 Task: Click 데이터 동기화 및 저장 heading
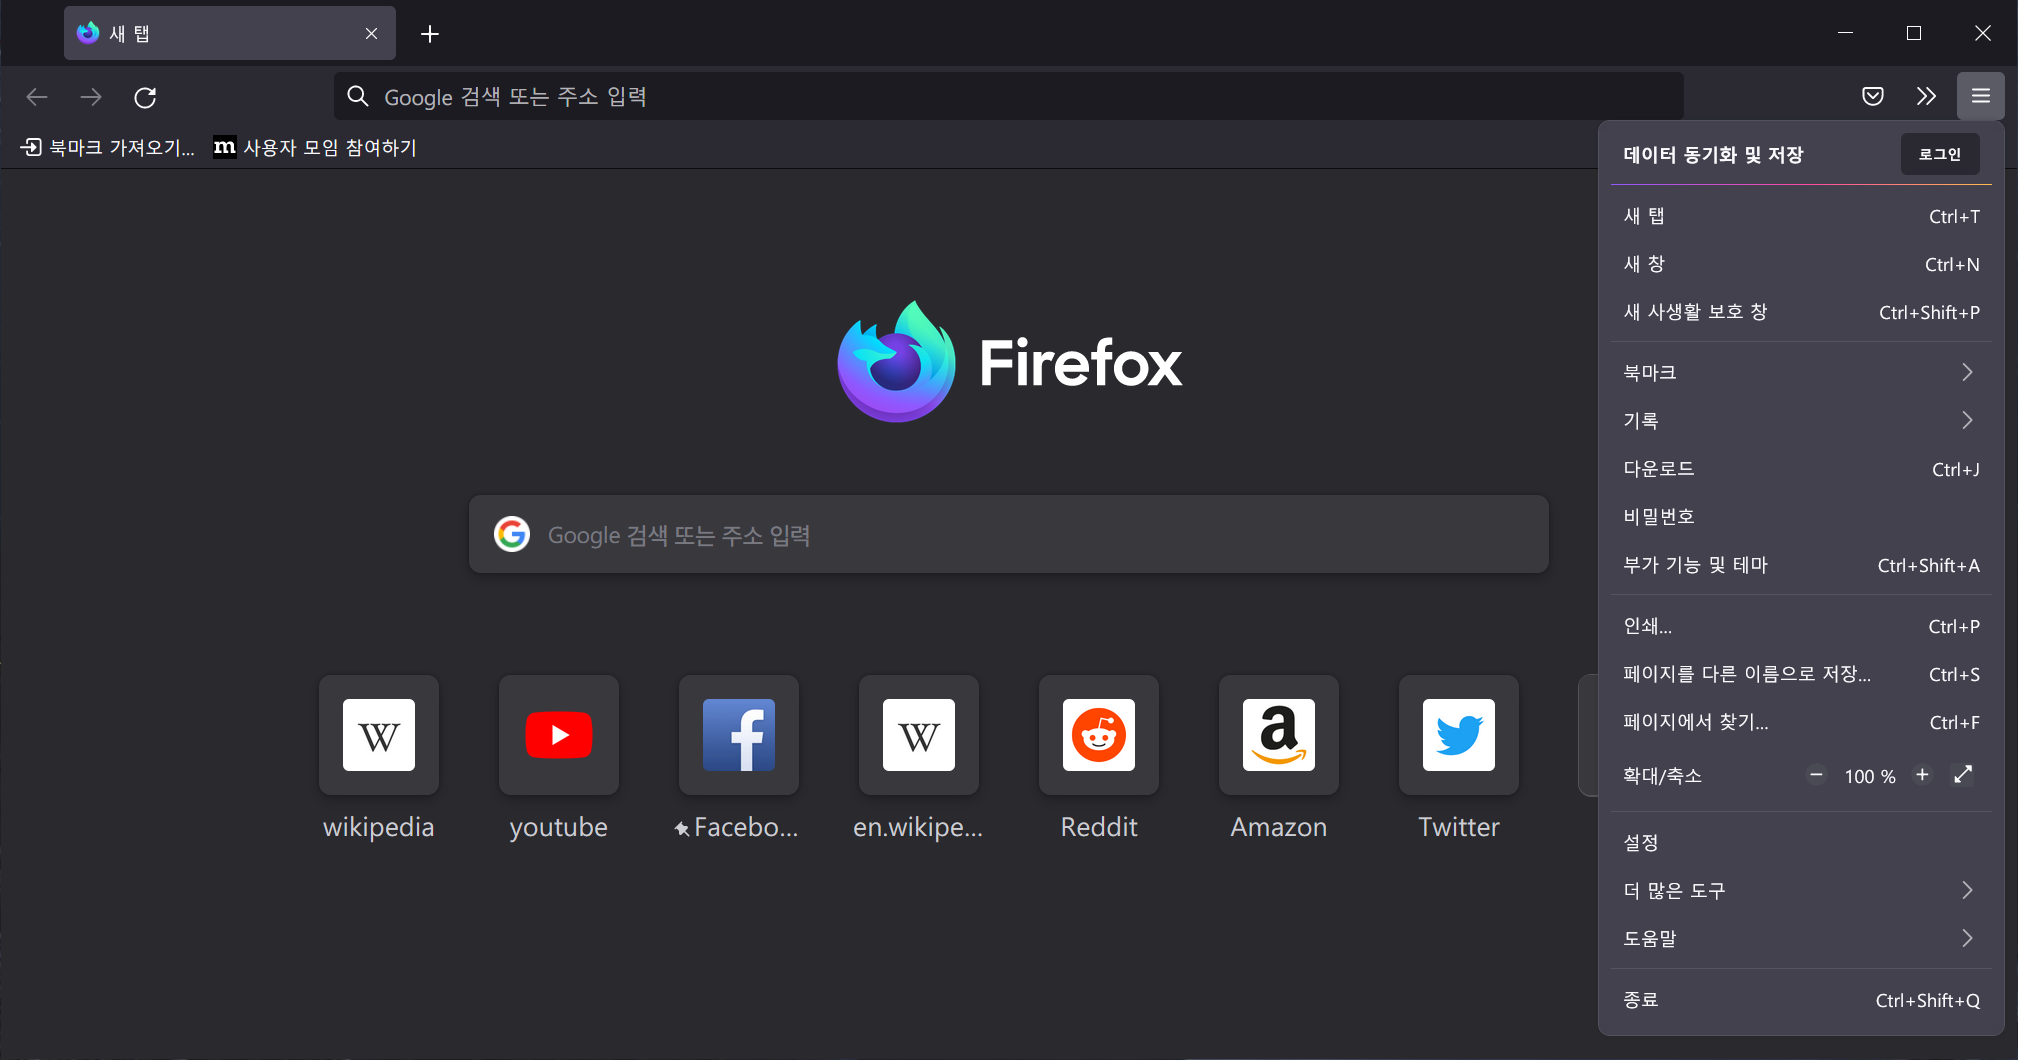[x=1713, y=155]
